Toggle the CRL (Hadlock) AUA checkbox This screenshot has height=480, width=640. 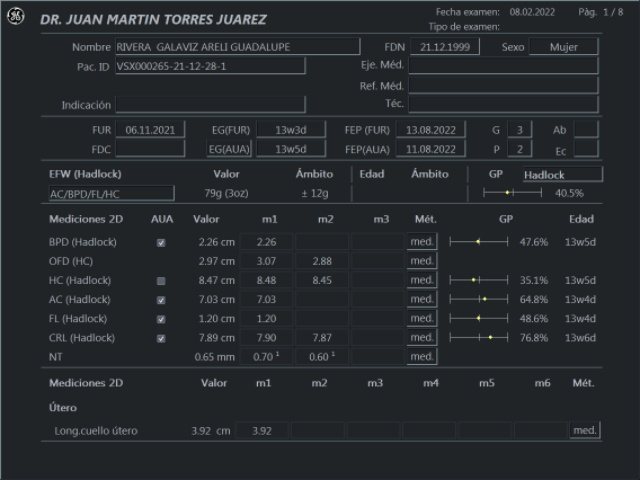(x=161, y=338)
